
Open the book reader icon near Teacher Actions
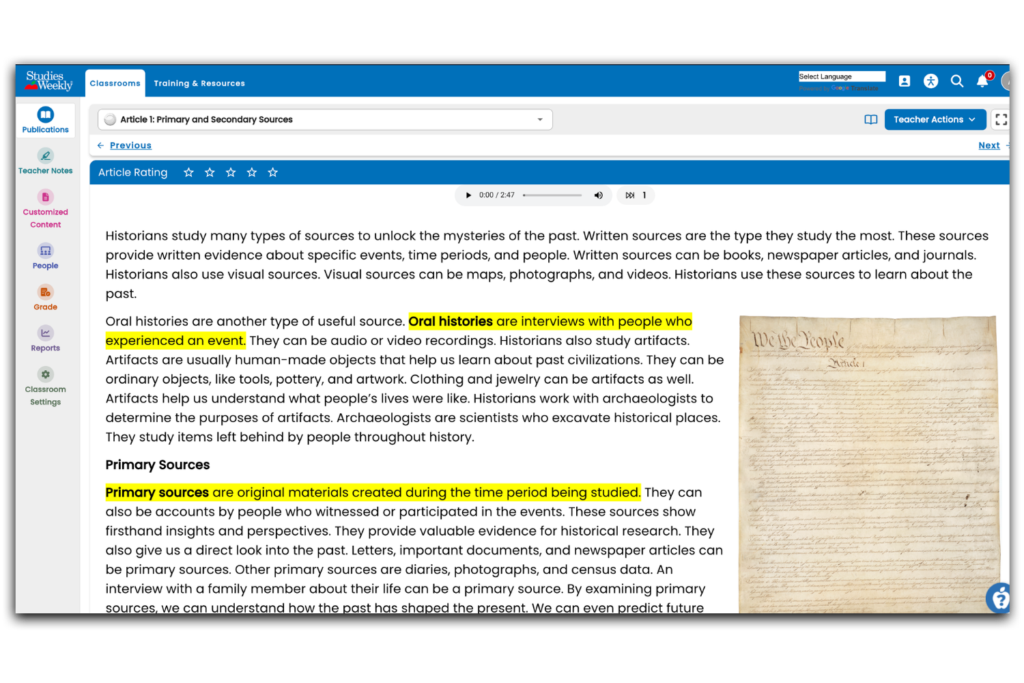[871, 119]
